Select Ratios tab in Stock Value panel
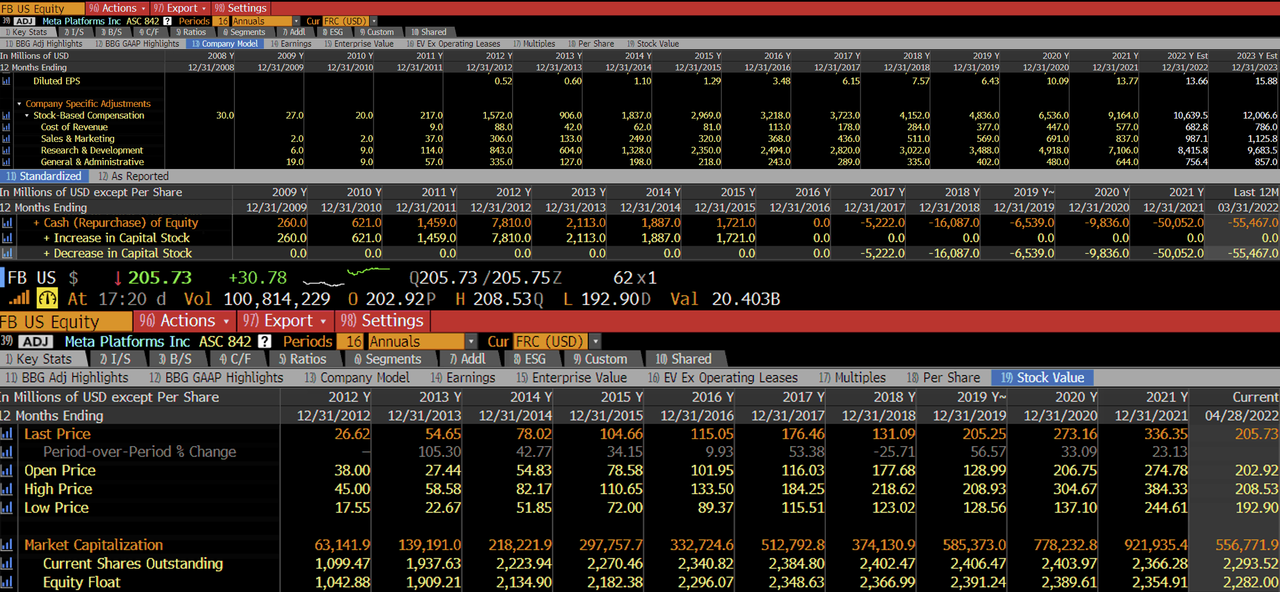This screenshot has width=1280, height=592. coord(301,359)
